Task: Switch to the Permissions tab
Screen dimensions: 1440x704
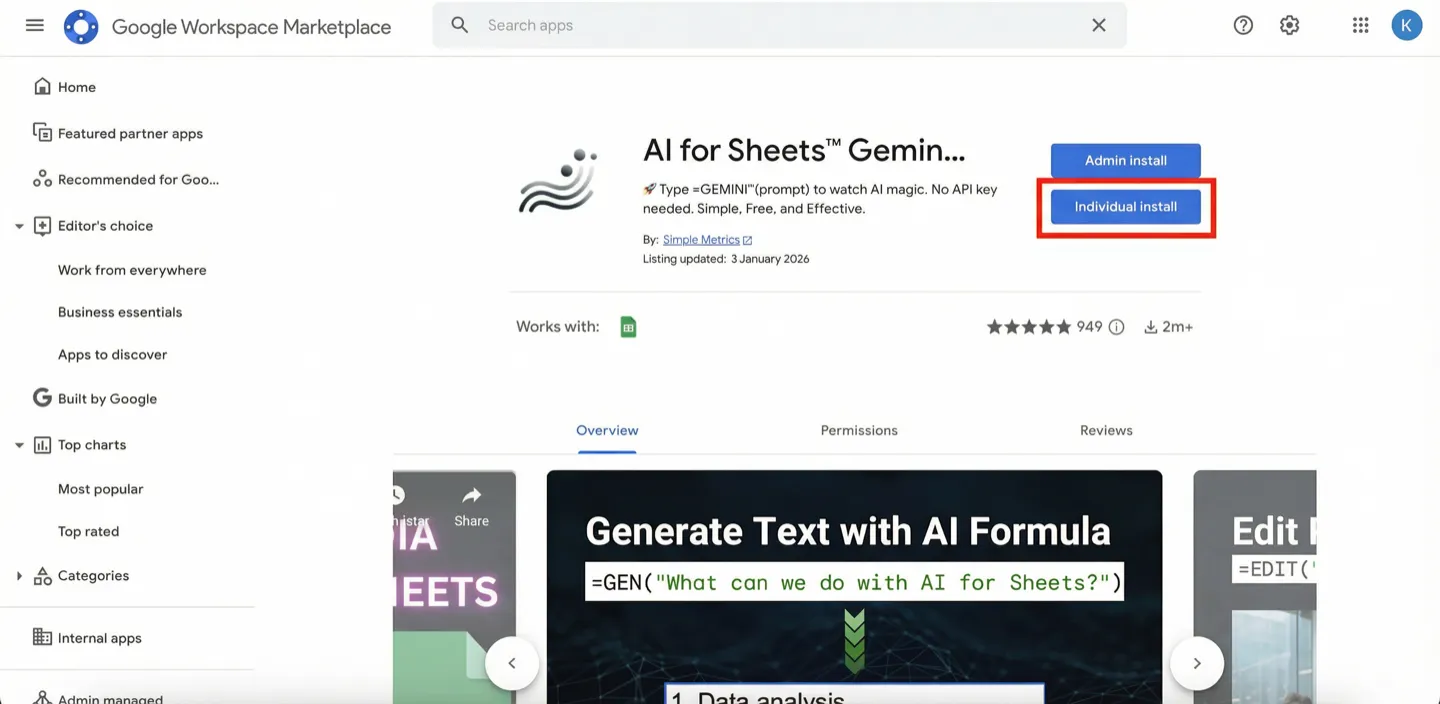Action: click(858, 430)
